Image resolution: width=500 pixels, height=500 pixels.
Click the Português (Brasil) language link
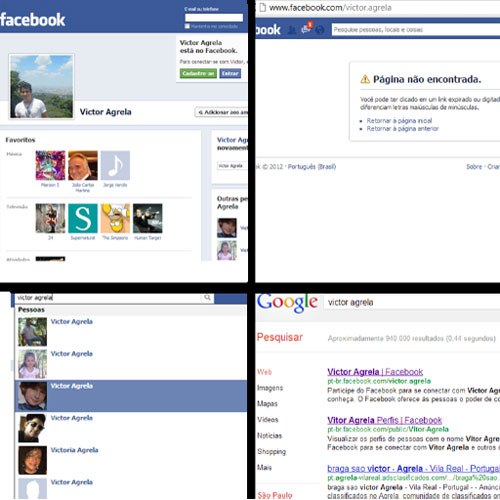coord(312,167)
